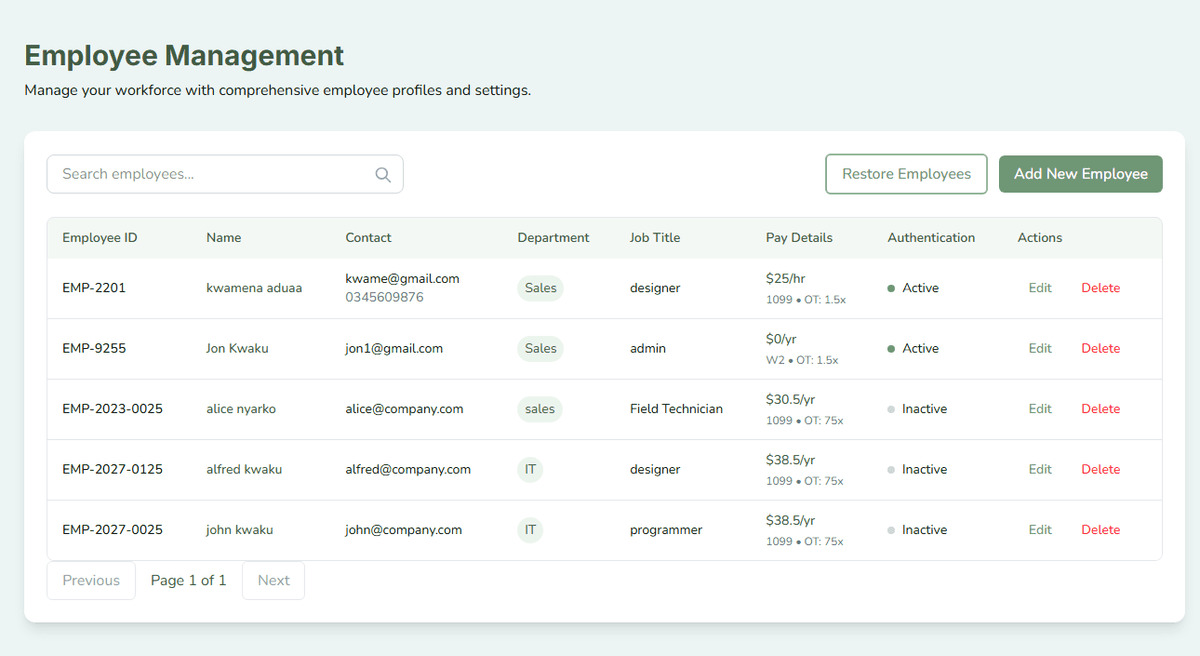Click sales badge in alice nyarko row
Viewport: 1200px width, 656px height.
point(540,409)
